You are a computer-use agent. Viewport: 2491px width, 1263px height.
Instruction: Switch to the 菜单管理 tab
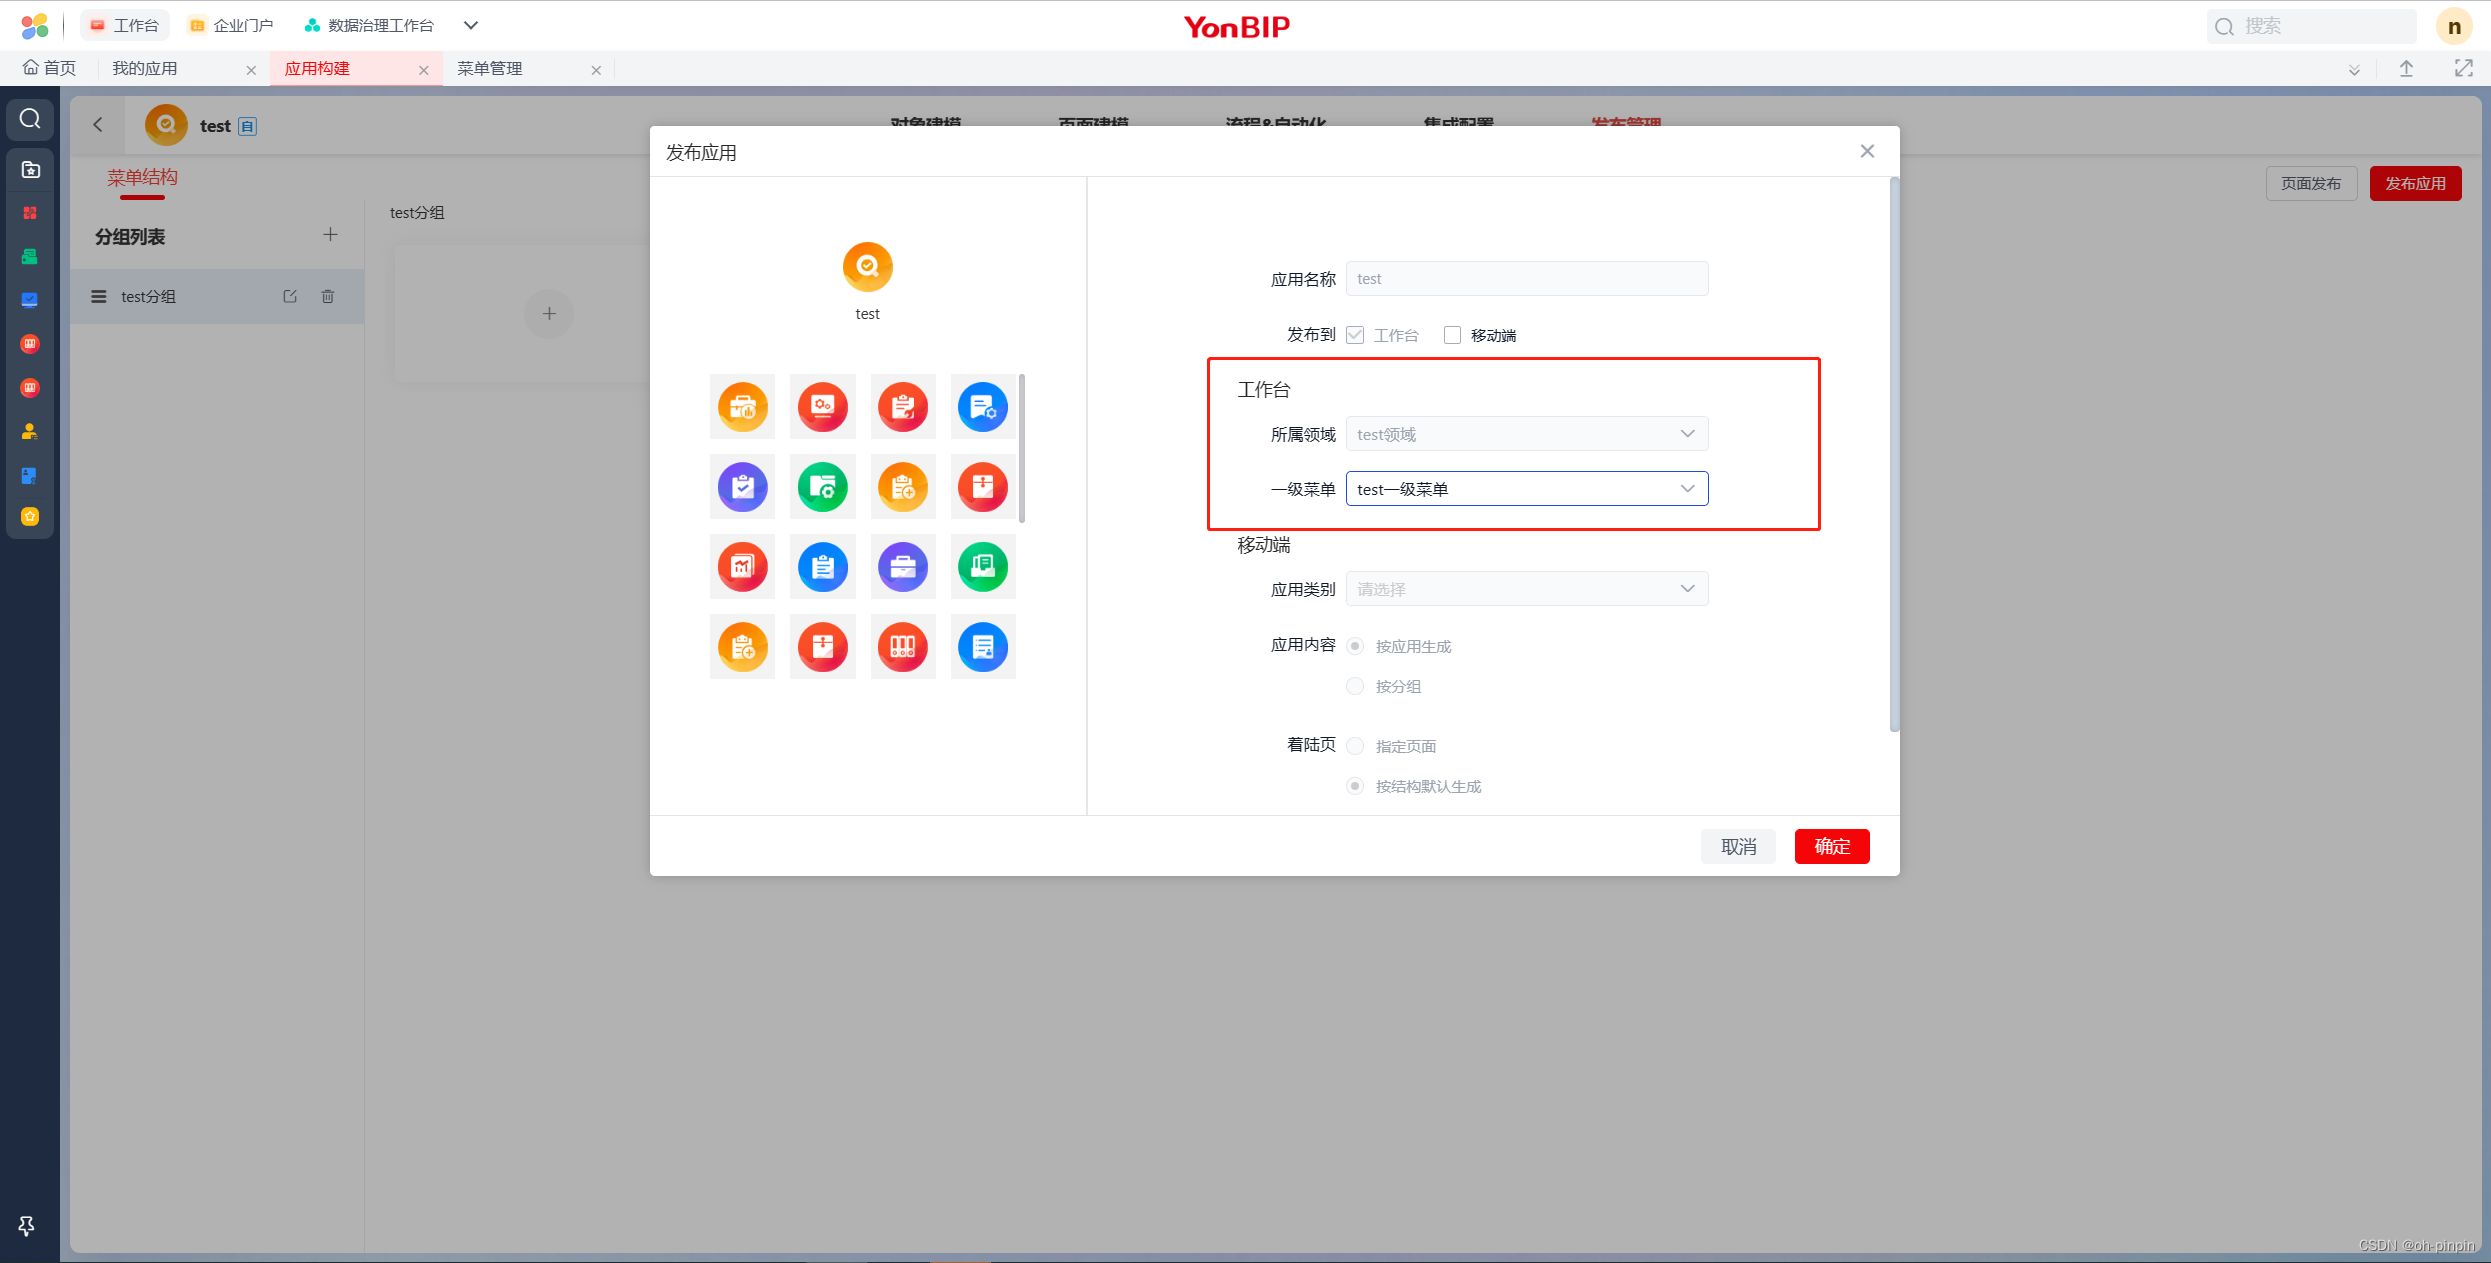tap(489, 68)
